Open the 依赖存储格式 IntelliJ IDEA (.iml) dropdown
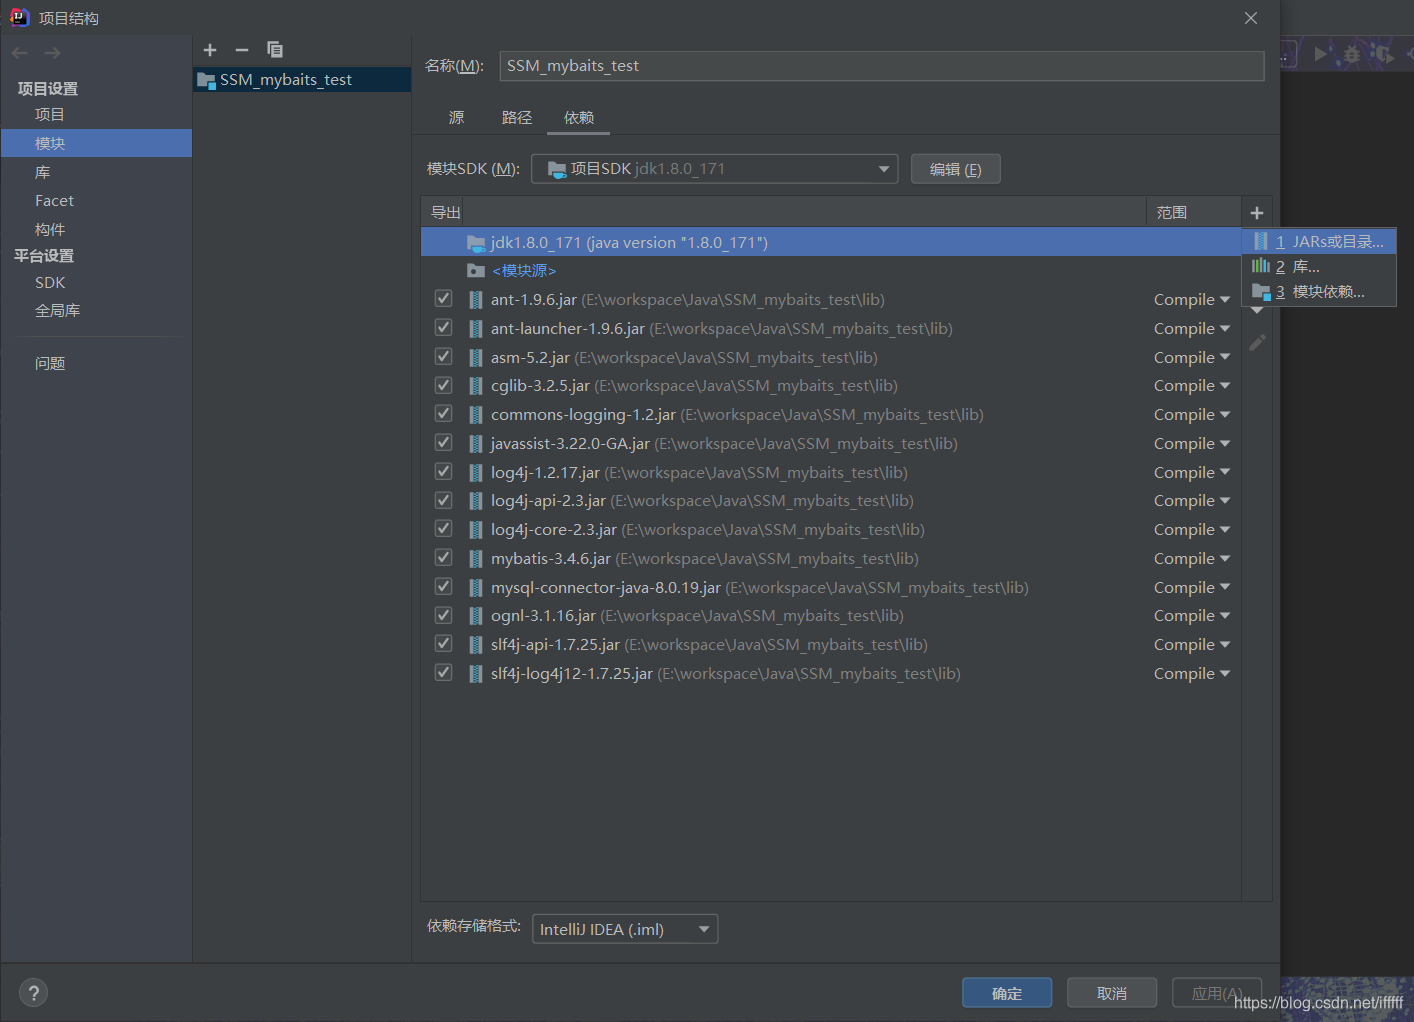This screenshot has height=1022, width=1414. point(625,929)
